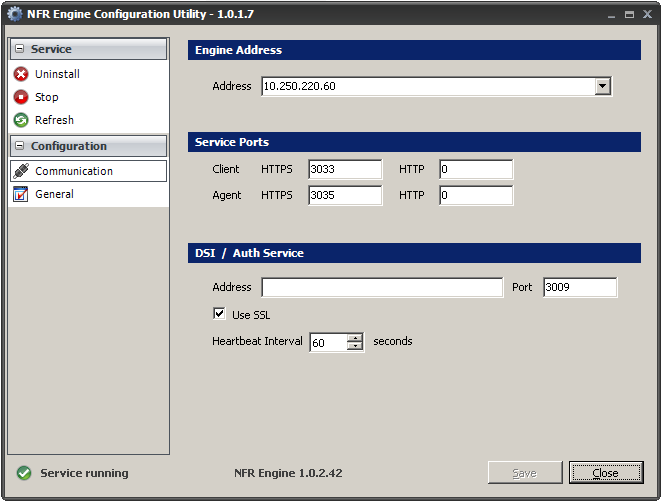Click the General settings icon
Screen dimensions: 662x502
[21, 194]
